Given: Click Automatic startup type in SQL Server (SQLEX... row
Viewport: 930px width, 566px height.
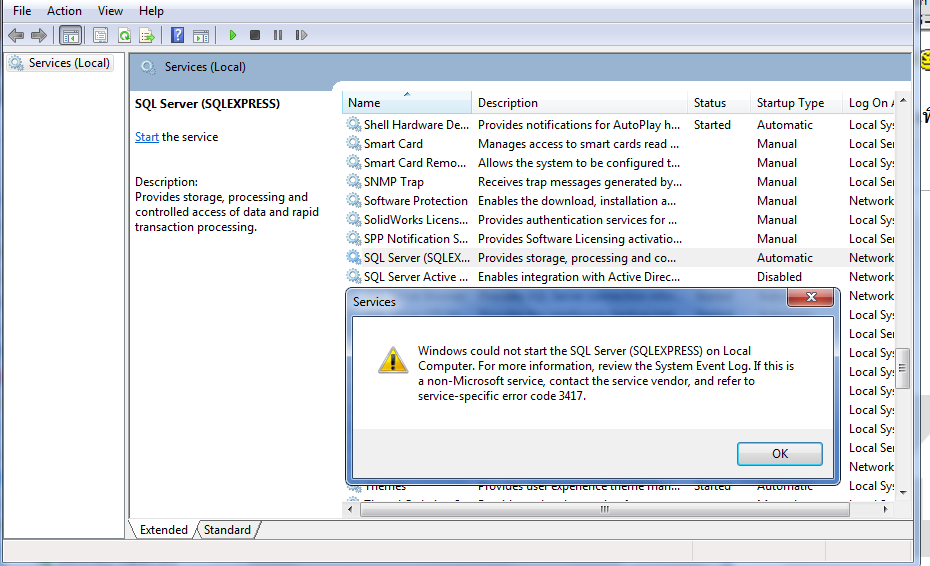Looking at the screenshot, I should coord(785,257).
